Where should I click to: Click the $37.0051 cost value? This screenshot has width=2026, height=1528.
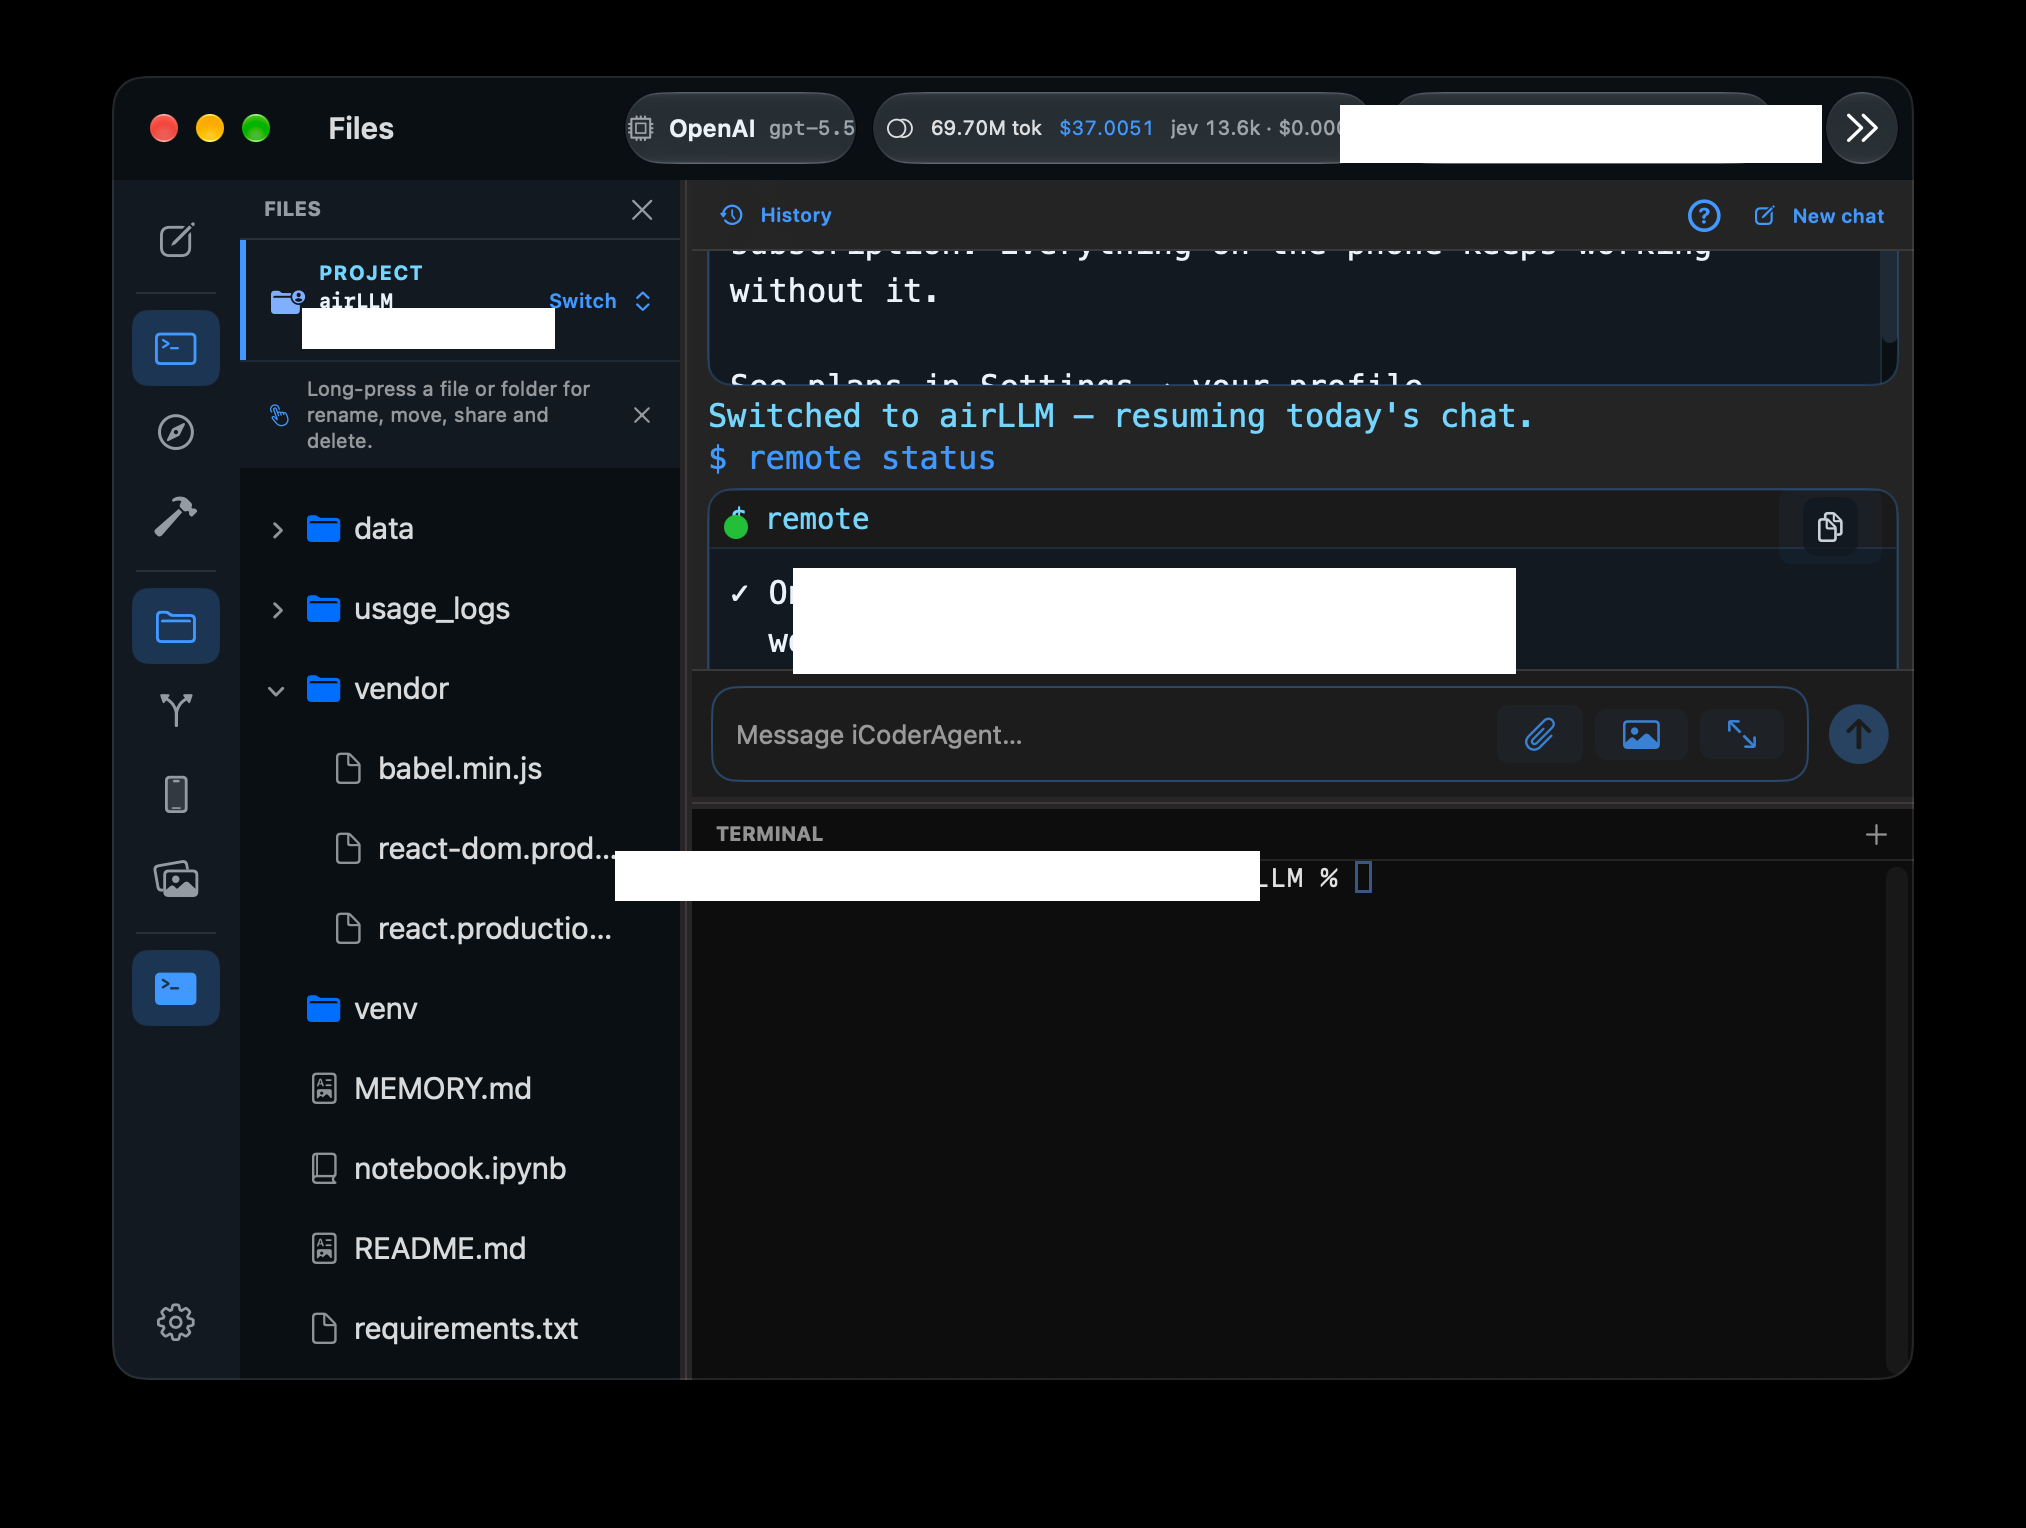[1106, 128]
